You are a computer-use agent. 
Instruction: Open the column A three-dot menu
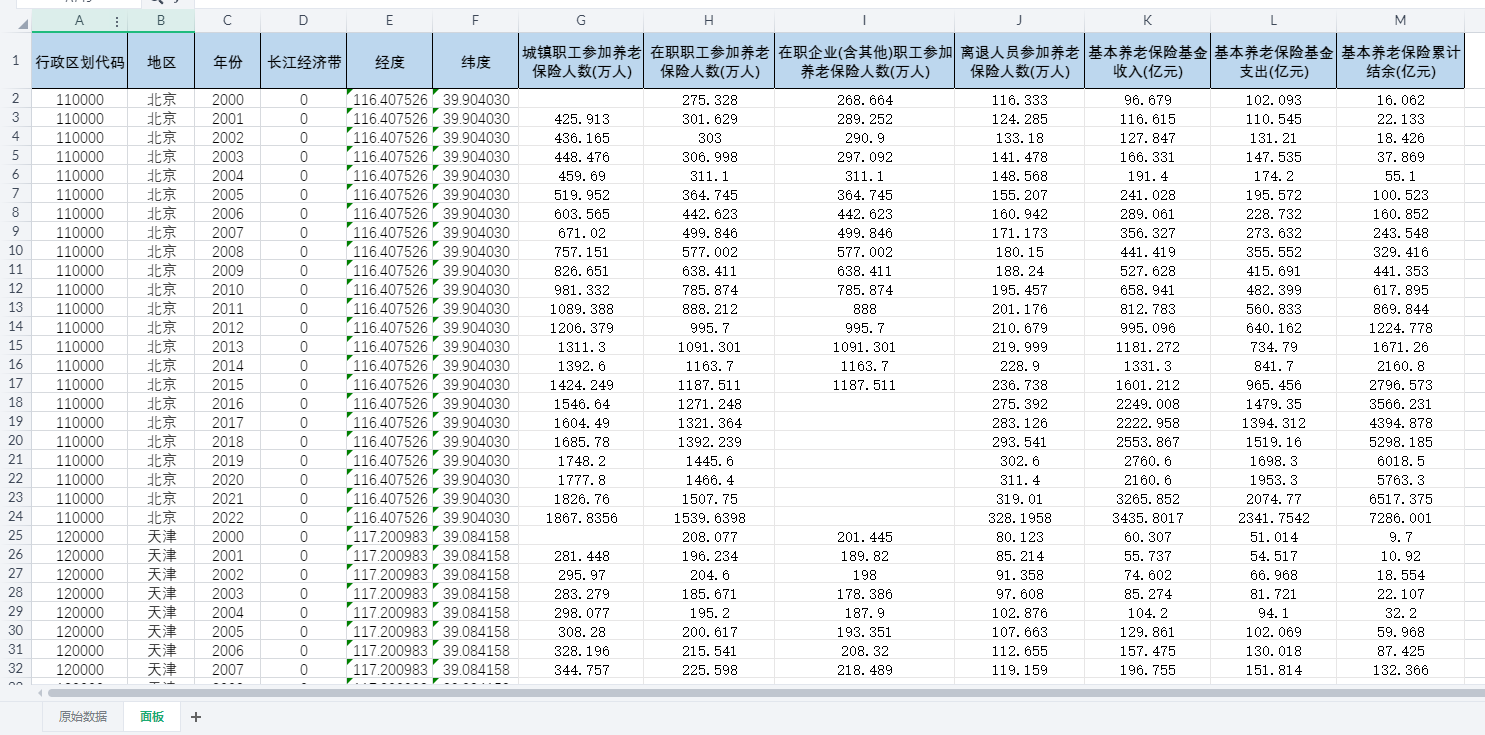tap(117, 21)
